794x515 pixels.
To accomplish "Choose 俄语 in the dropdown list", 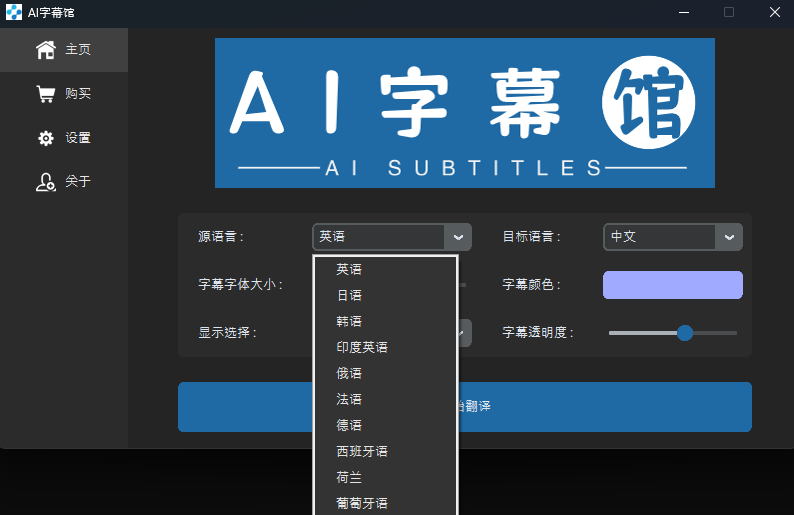I will [x=349, y=373].
